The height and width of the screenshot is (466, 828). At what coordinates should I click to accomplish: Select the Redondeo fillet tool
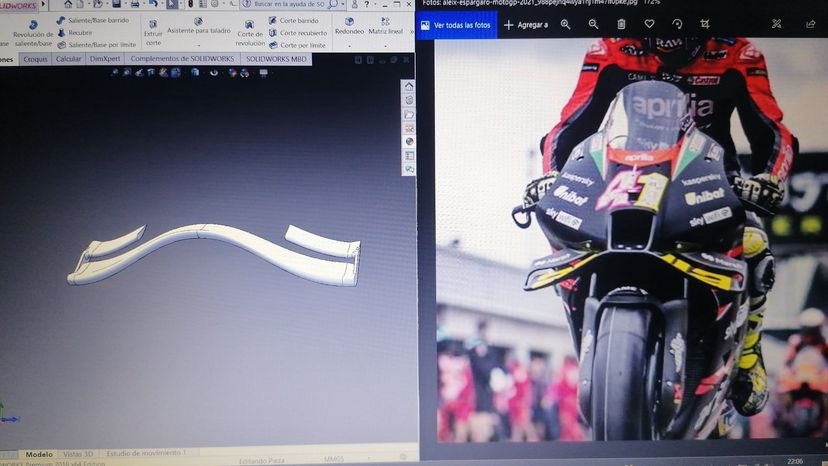349,26
